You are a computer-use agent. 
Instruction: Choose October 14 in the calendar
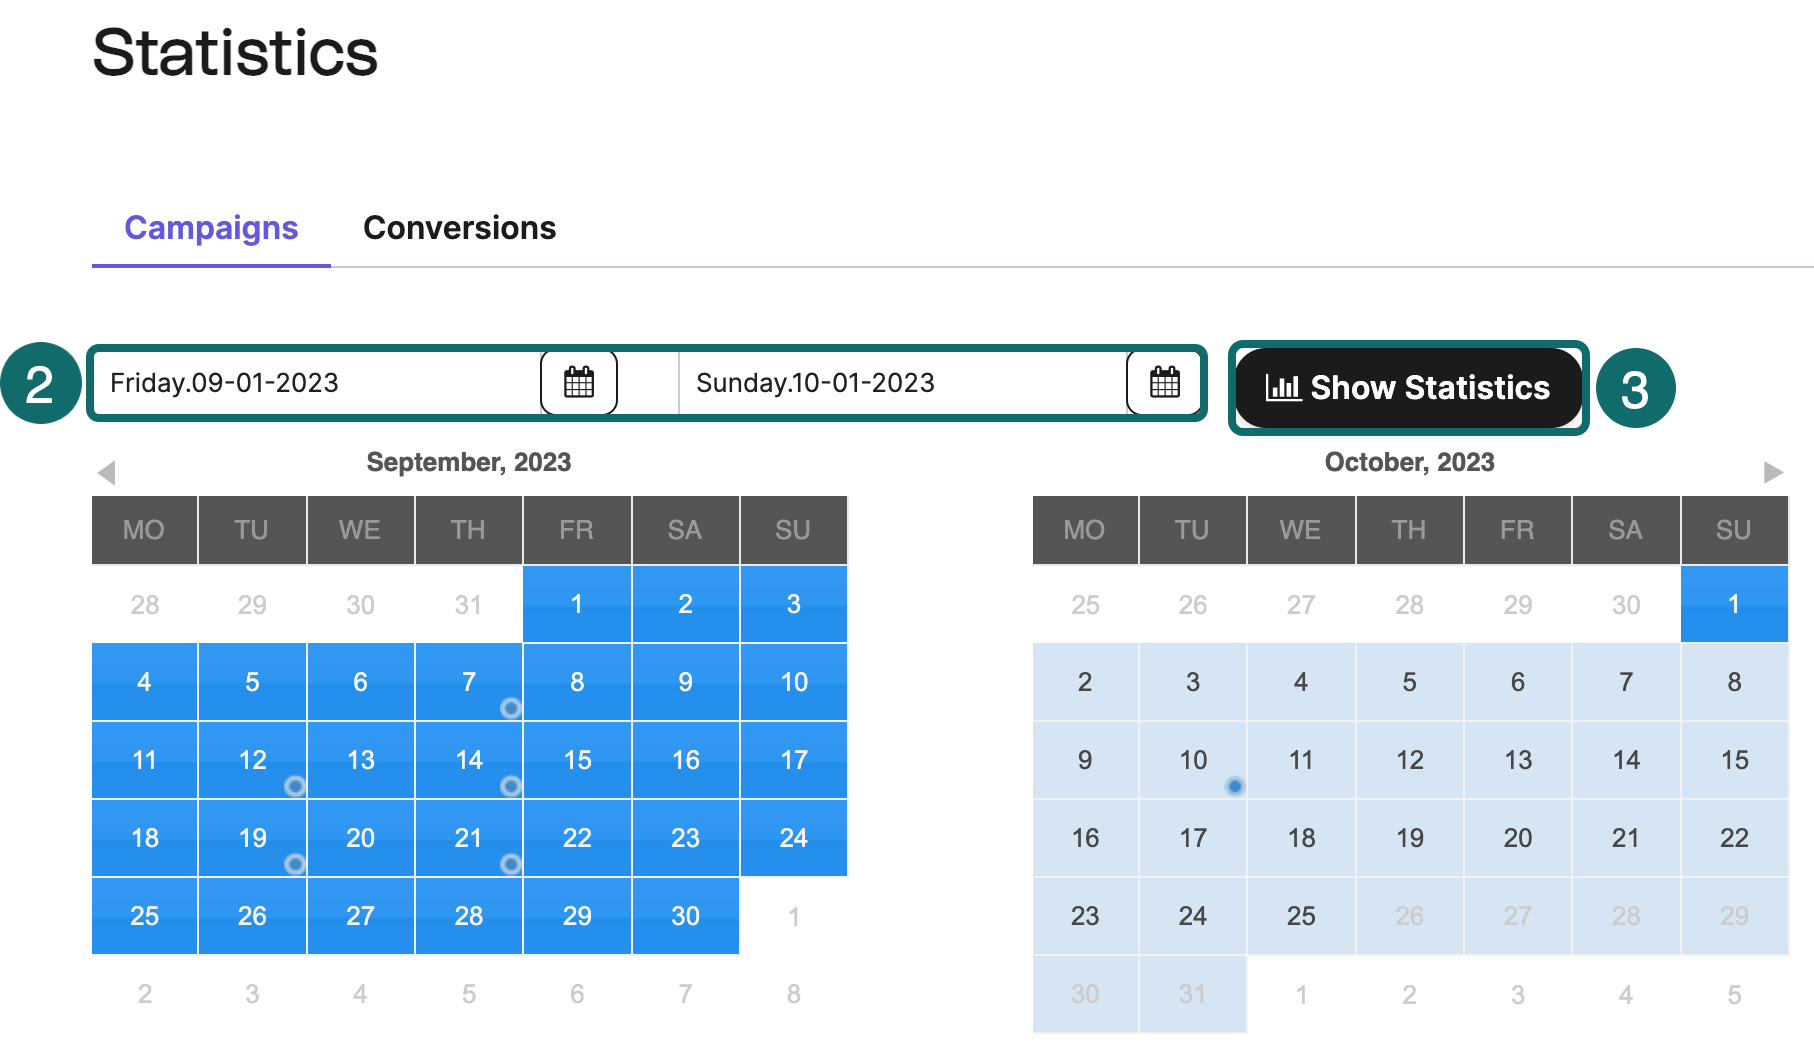click(1626, 760)
